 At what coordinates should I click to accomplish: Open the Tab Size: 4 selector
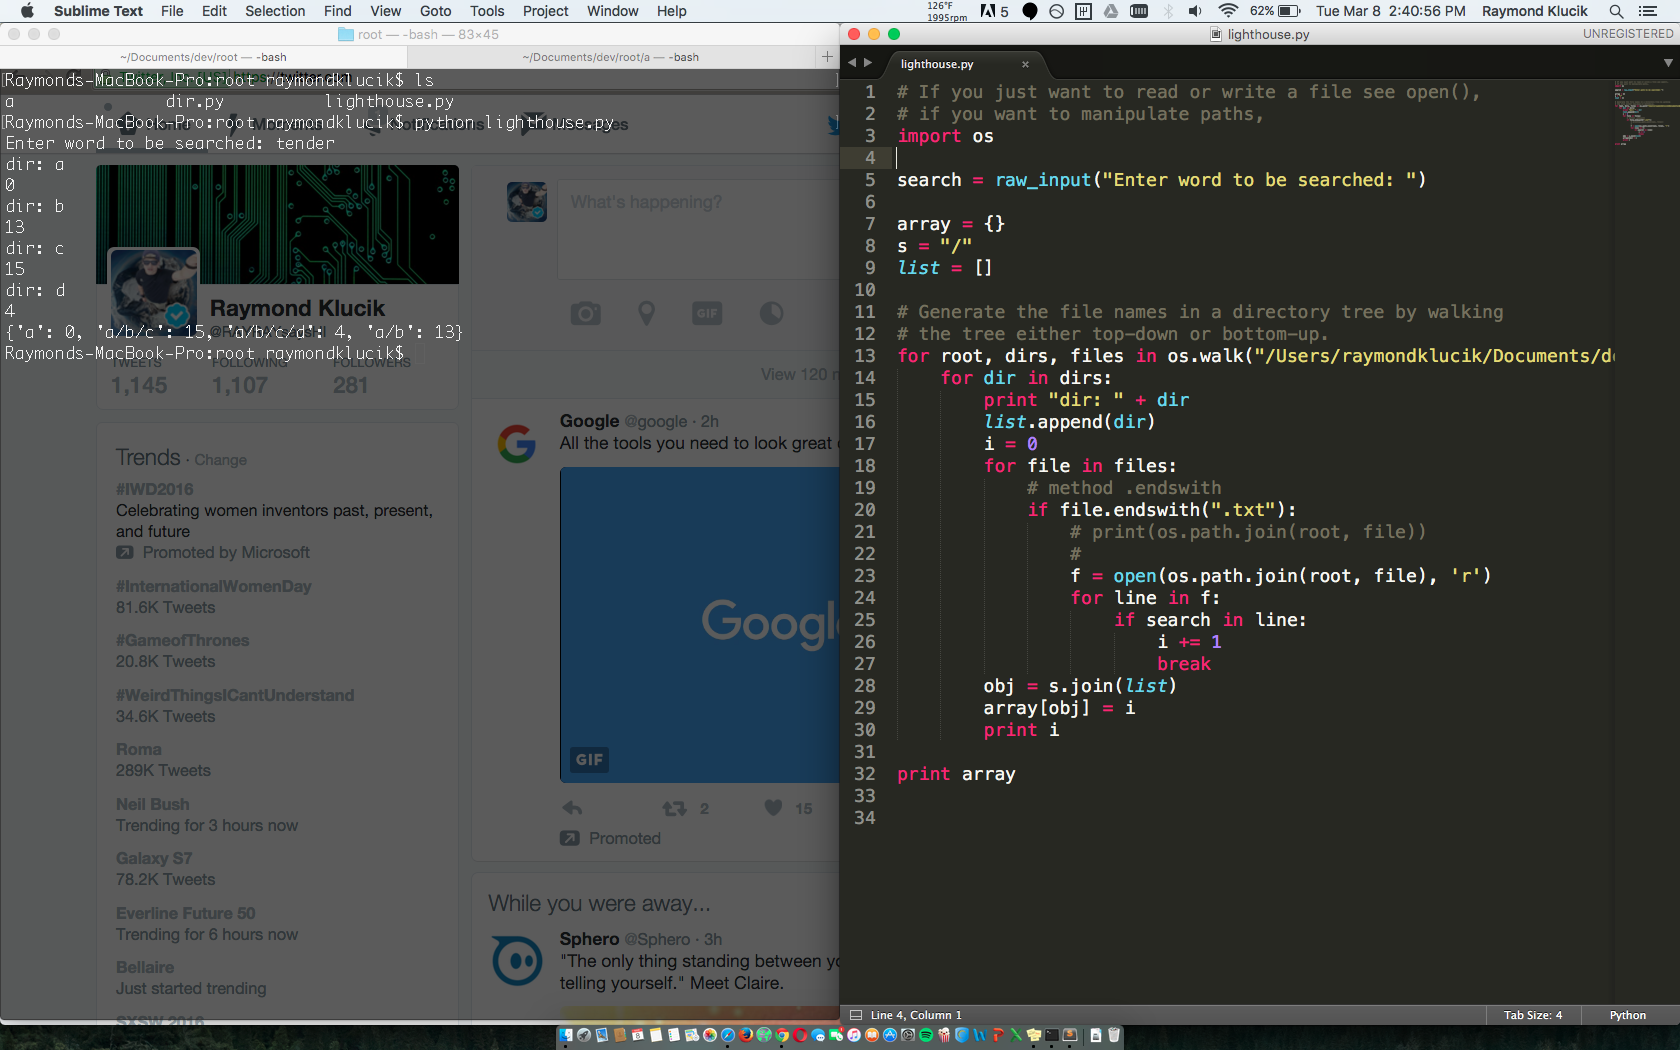pyautogui.click(x=1533, y=1015)
